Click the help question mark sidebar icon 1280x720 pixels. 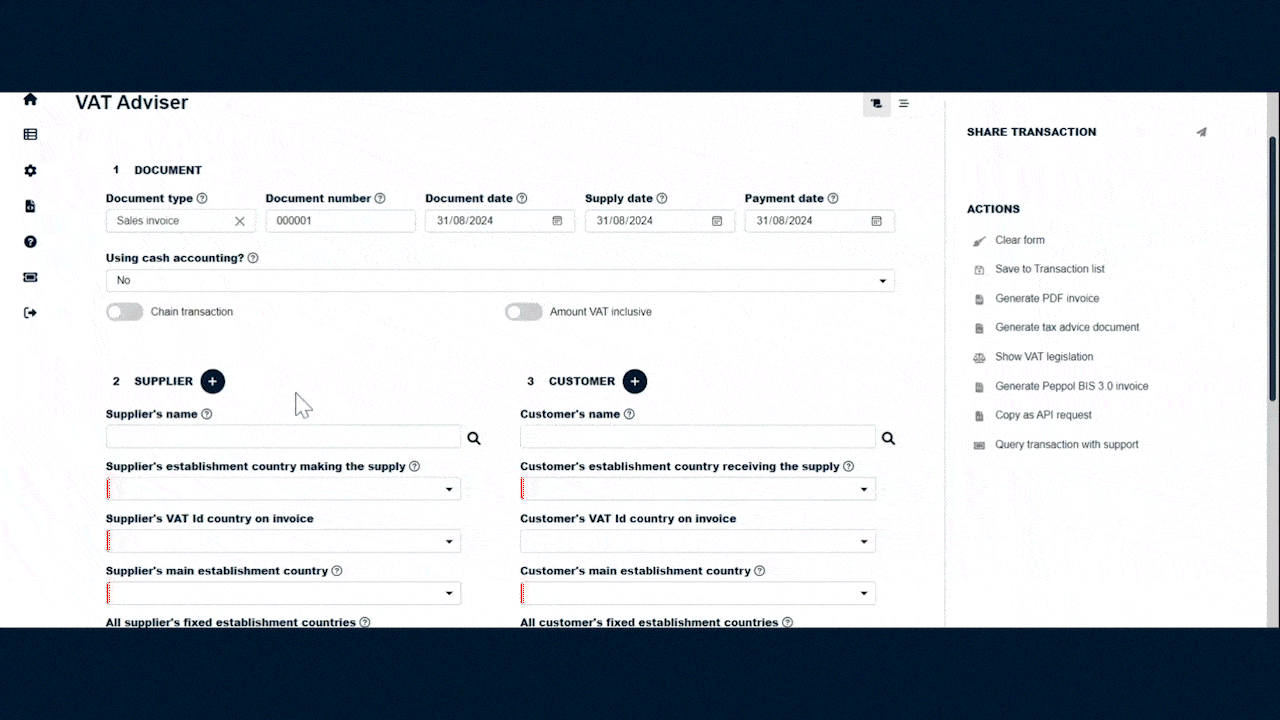[x=30, y=242]
